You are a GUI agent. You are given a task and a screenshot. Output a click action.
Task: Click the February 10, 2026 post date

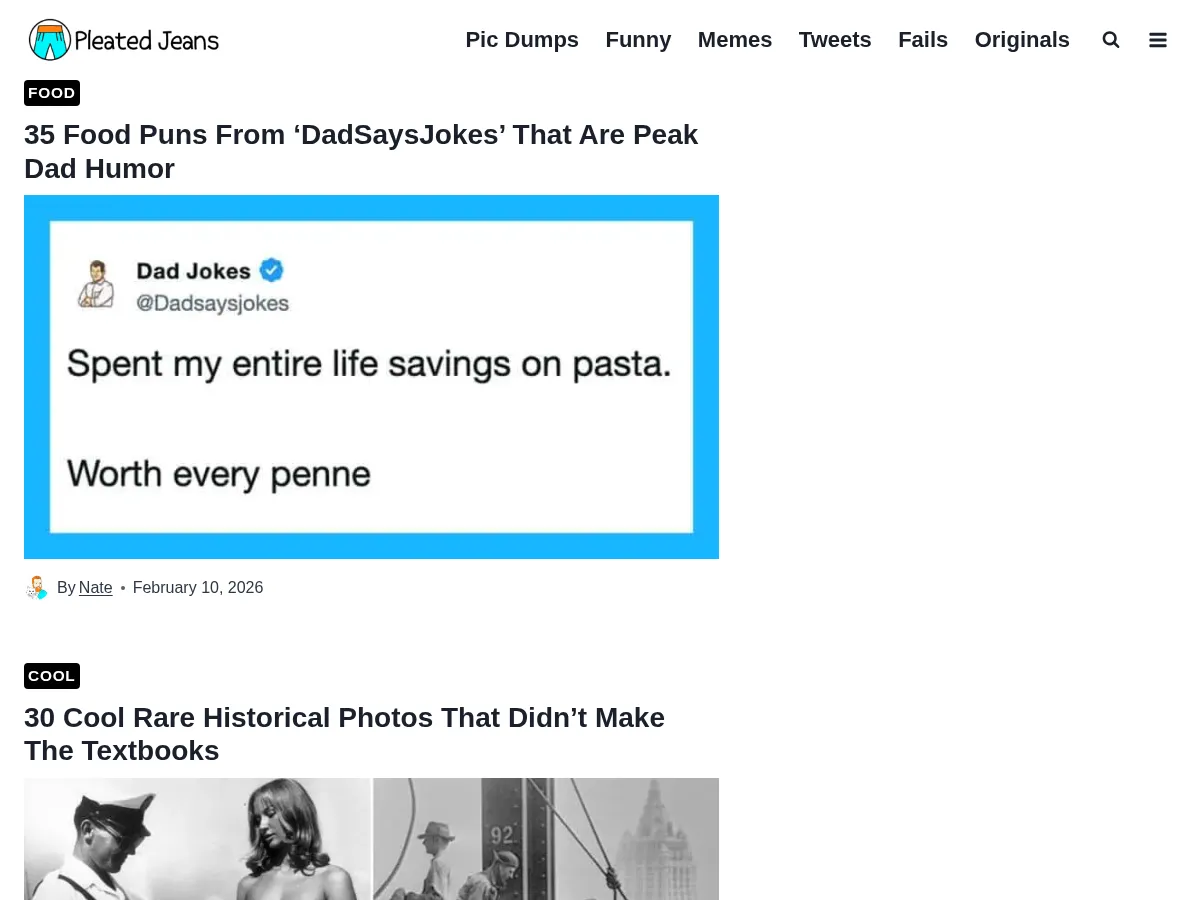coord(198,588)
